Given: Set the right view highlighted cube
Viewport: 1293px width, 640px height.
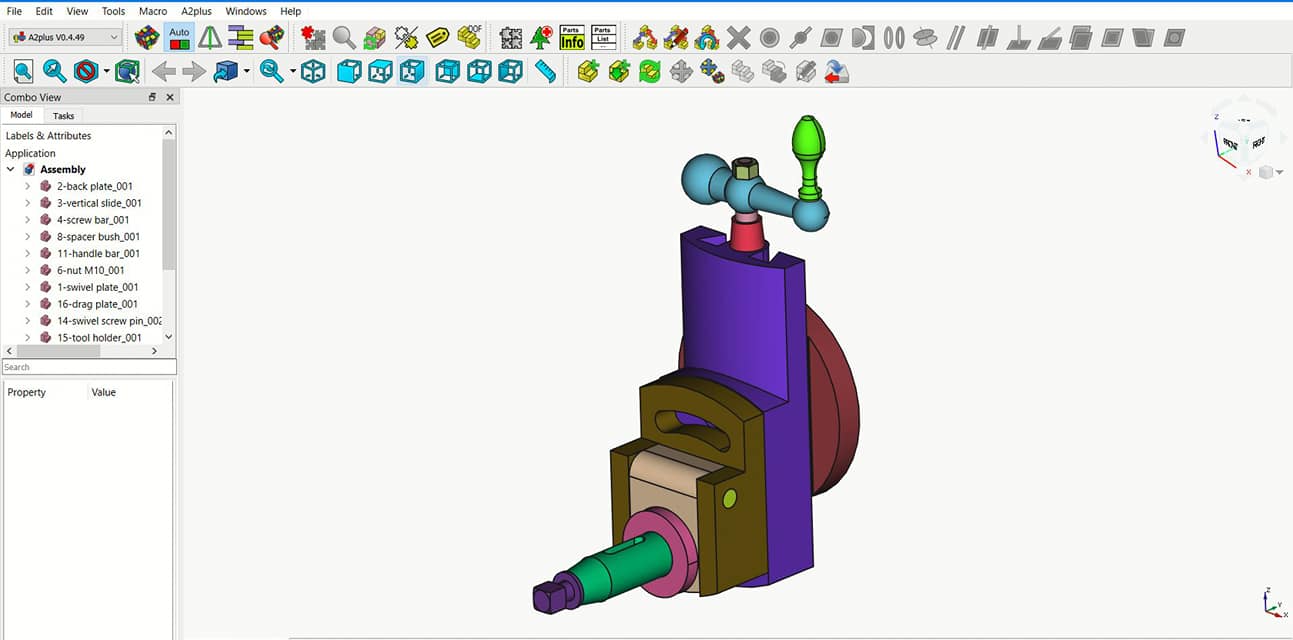Looking at the screenshot, I should tap(411, 71).
